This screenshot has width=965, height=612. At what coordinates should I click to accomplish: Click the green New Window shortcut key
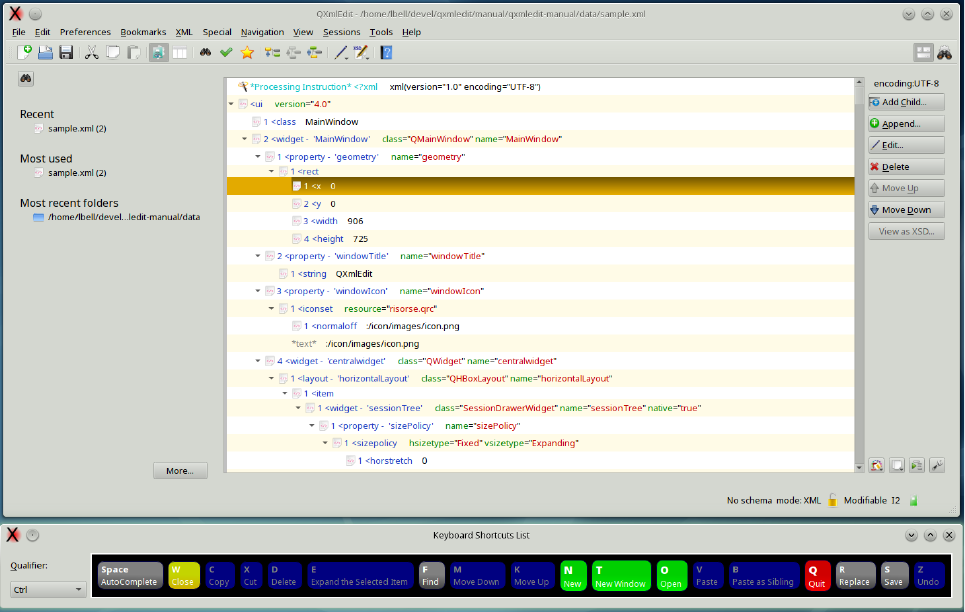point(620,576)
